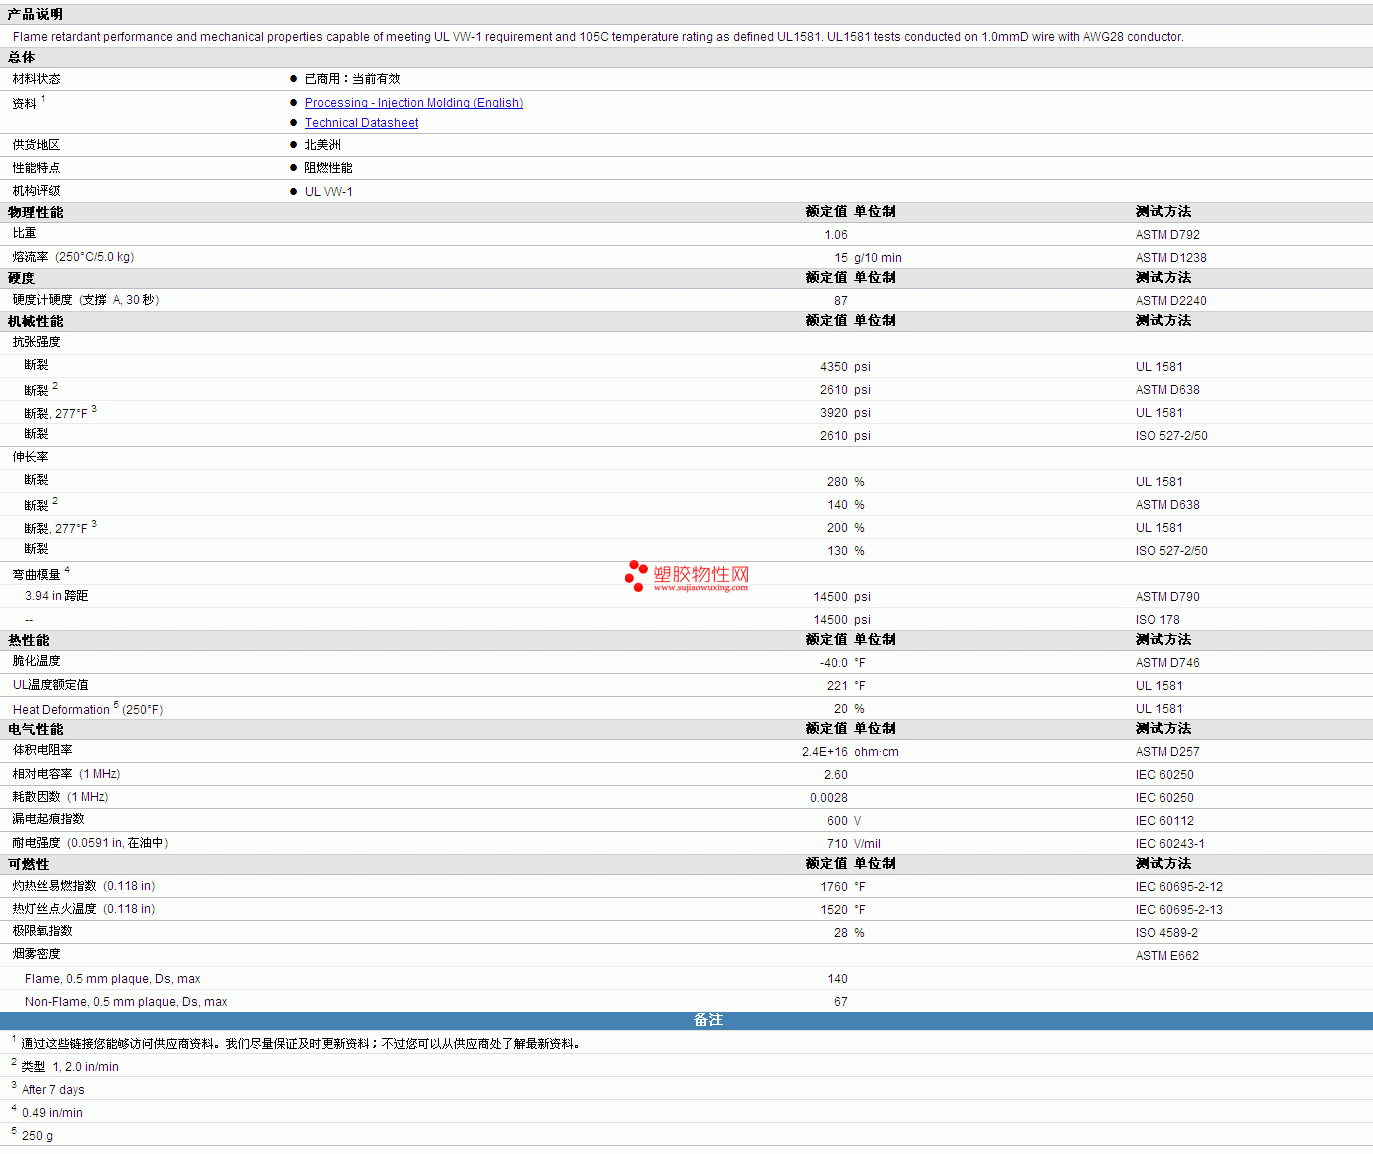Click the www.sujiaowuxing.com watermark URL

[700, 588]
